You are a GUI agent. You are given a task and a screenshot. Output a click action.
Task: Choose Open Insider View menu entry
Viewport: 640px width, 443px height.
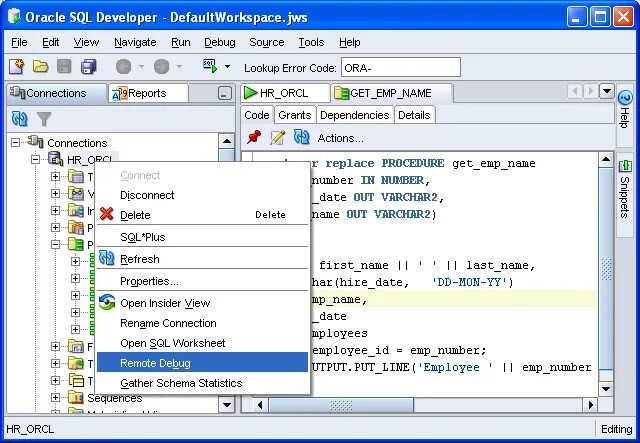pyautogui.click(x=202, y=303)
